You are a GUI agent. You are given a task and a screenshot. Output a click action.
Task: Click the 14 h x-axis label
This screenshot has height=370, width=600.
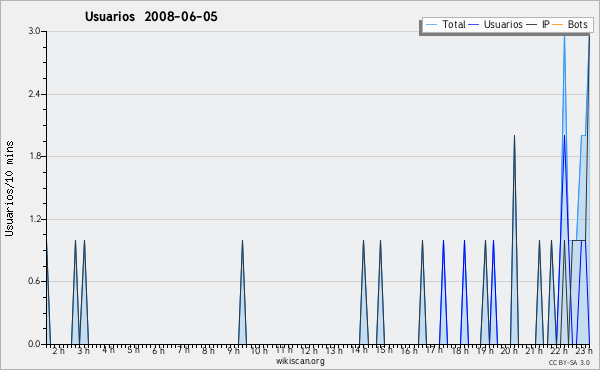(359, 350)
